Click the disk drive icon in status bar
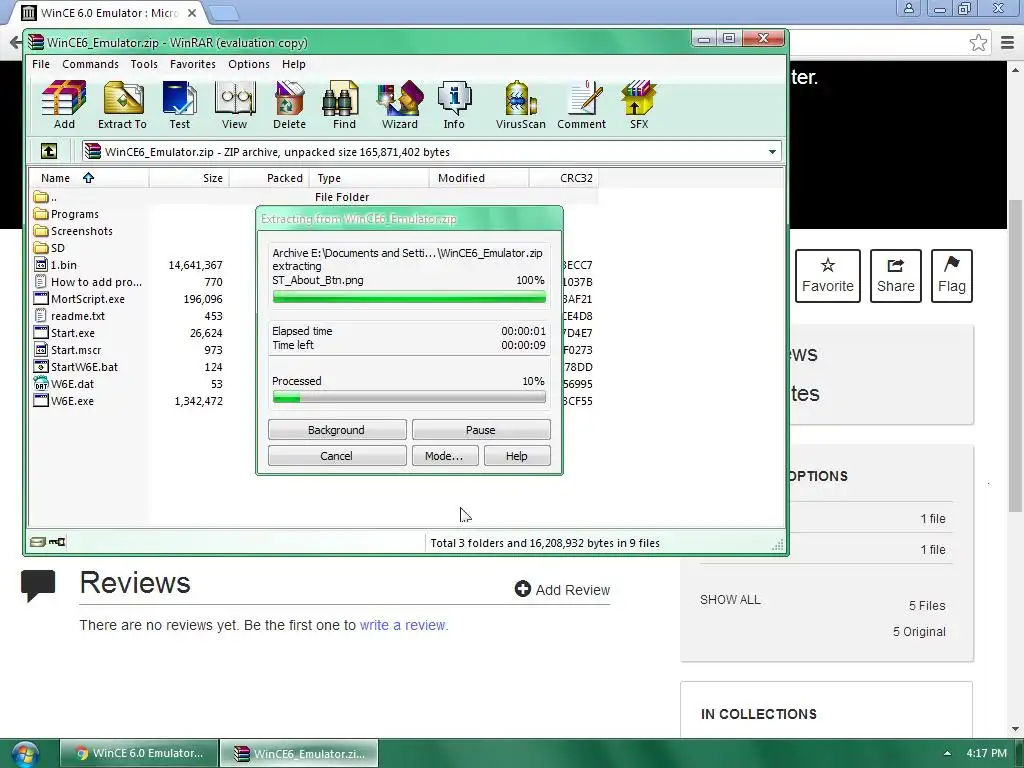The image size is (1024, 768). [38, 542]
